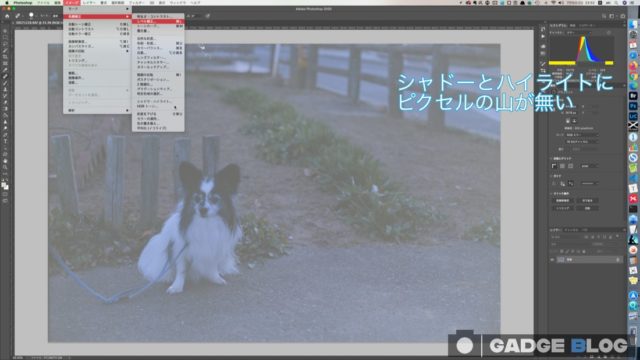Select the Move tool in the toolbar
The height and width of the screenshot is (360, 640).
pos(5,31)
